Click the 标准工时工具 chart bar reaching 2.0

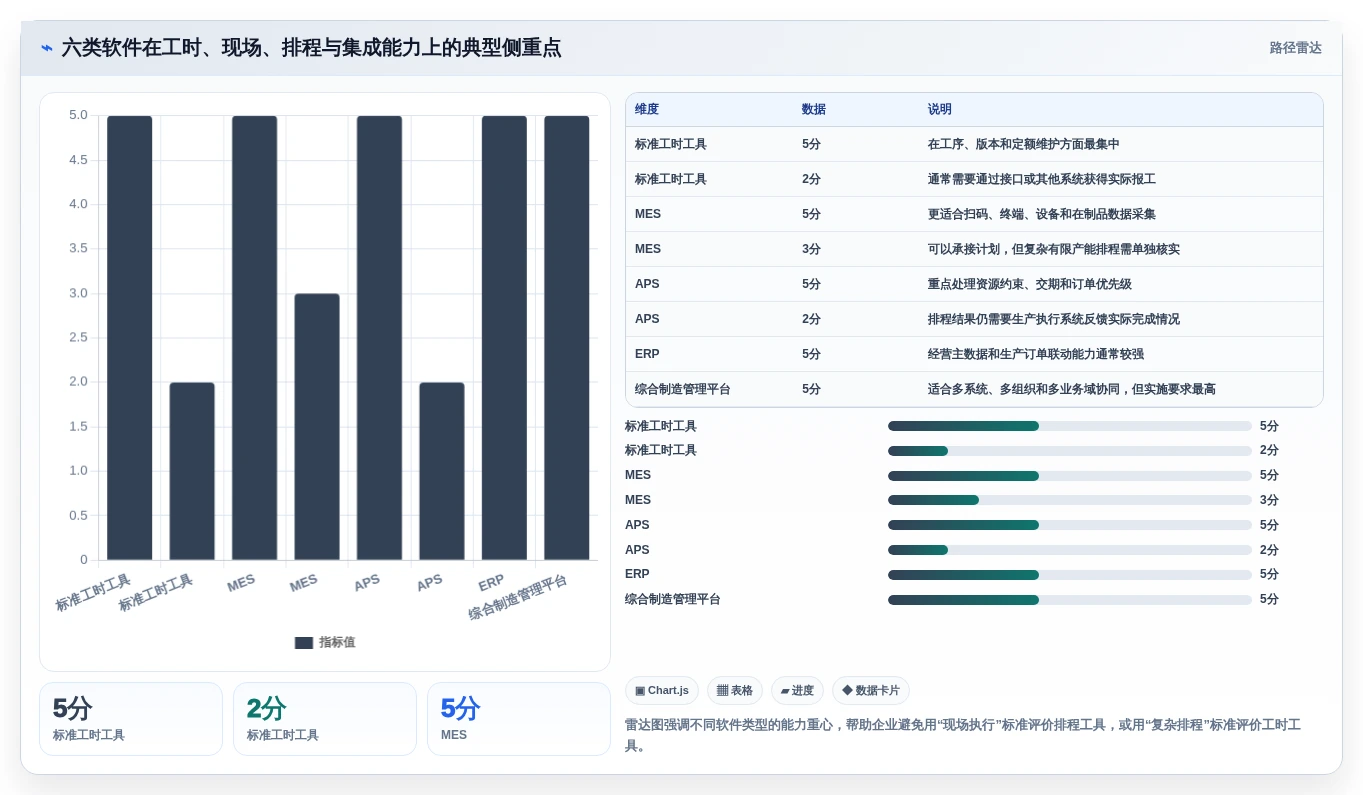[192, 471]
